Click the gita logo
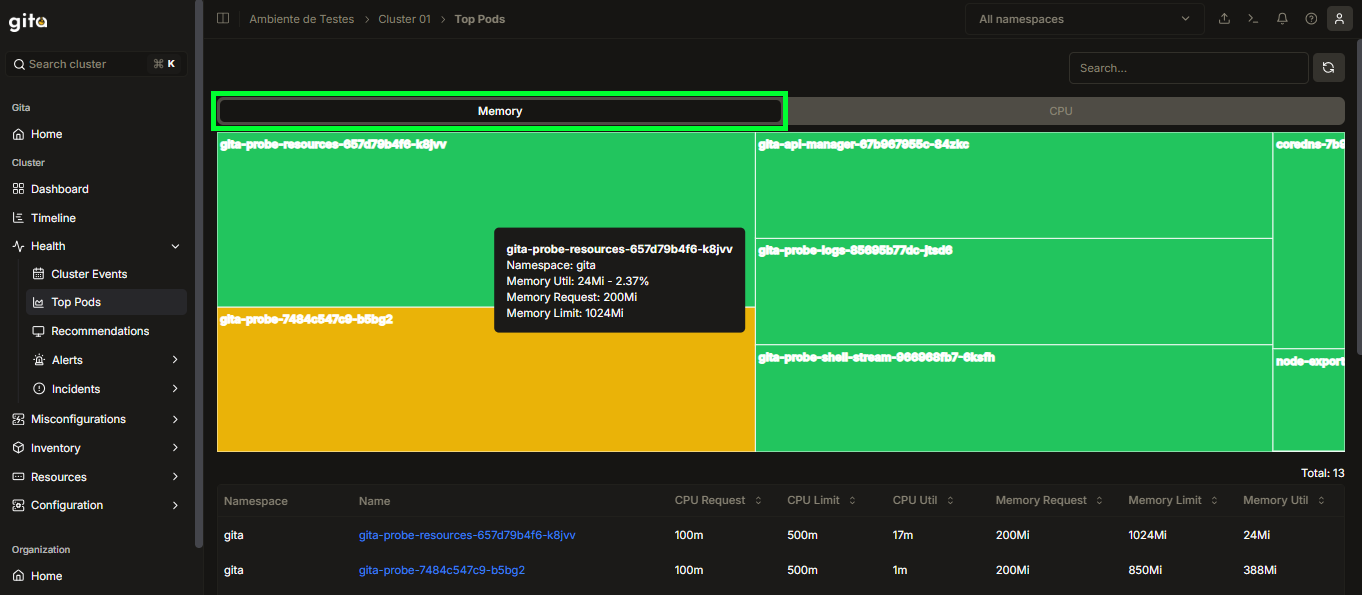The height and width of the screenshot is (595, 1362). point(28,22)
